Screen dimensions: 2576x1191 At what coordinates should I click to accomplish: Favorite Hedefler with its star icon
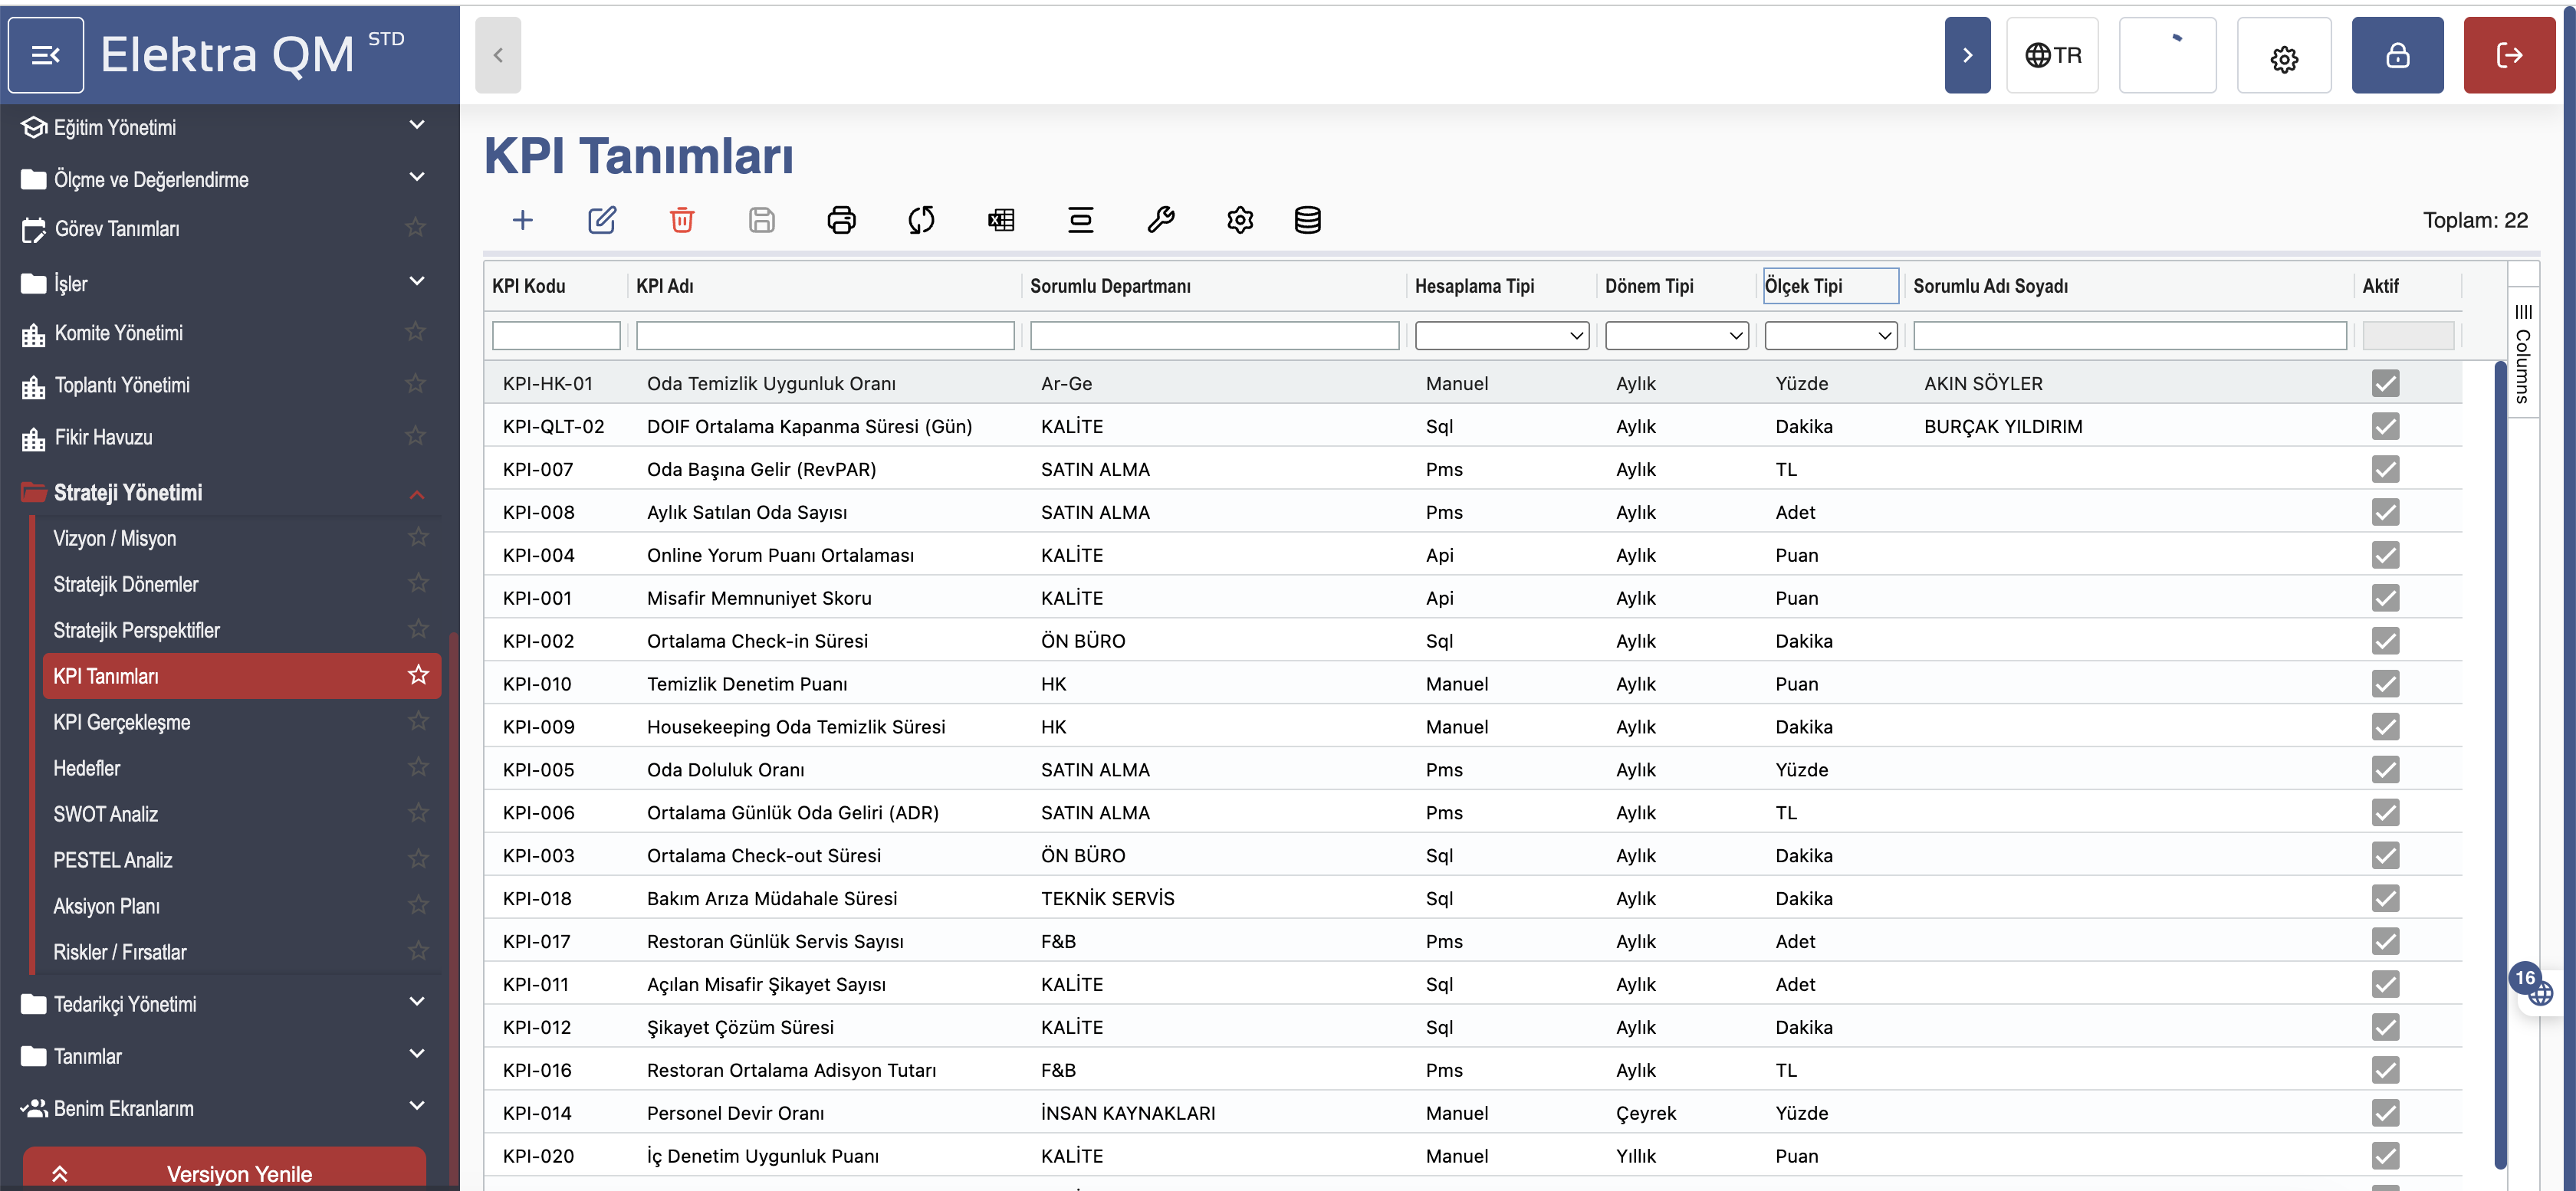point(418,767)
